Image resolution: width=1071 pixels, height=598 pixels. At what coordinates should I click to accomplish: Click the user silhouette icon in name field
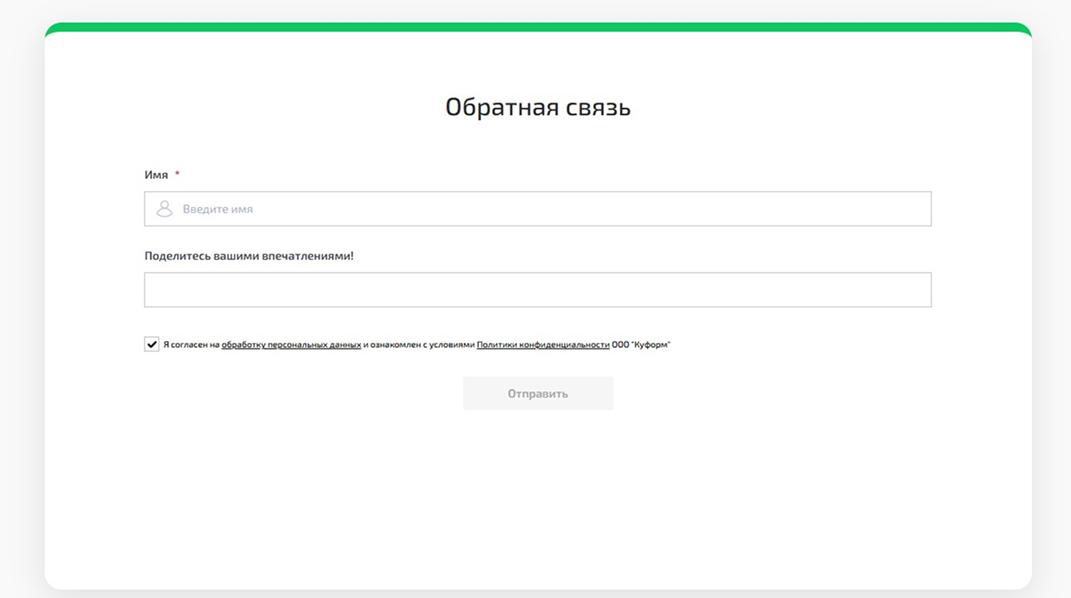pyautogui.click(x=164, y=209)
